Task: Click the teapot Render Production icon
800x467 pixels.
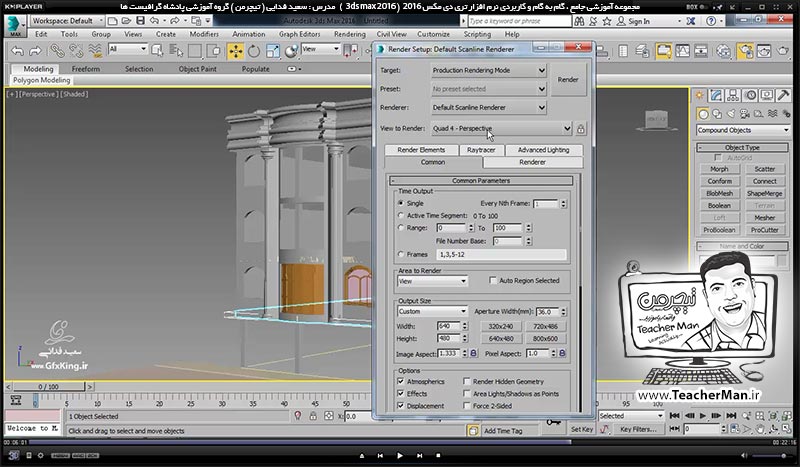Action: click(x=783, y=51)
